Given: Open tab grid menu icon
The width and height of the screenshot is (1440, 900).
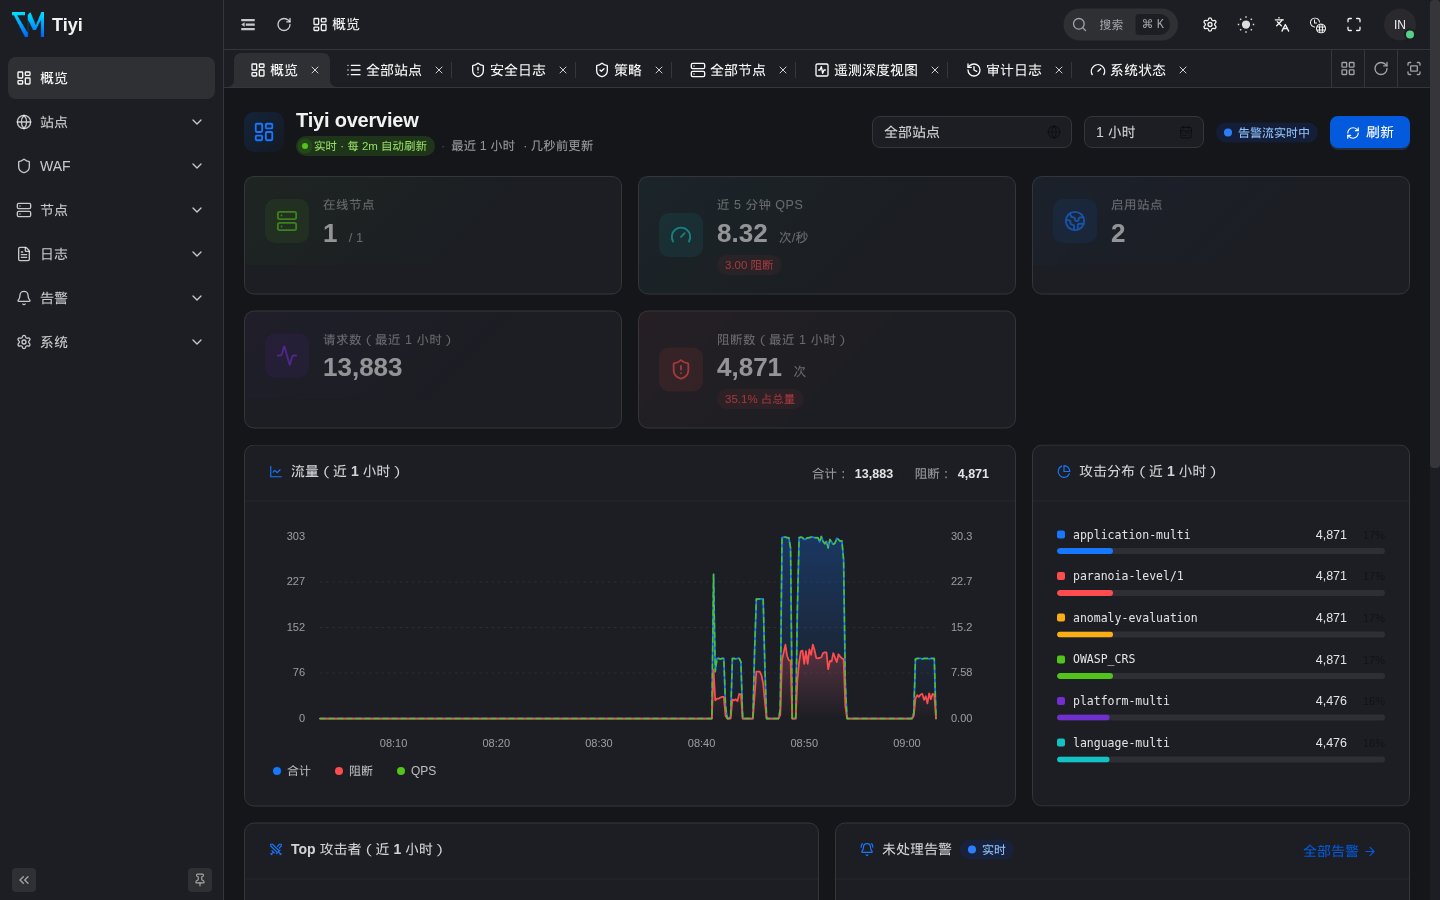Looking at the screenshot, I should coord(1348,68).
